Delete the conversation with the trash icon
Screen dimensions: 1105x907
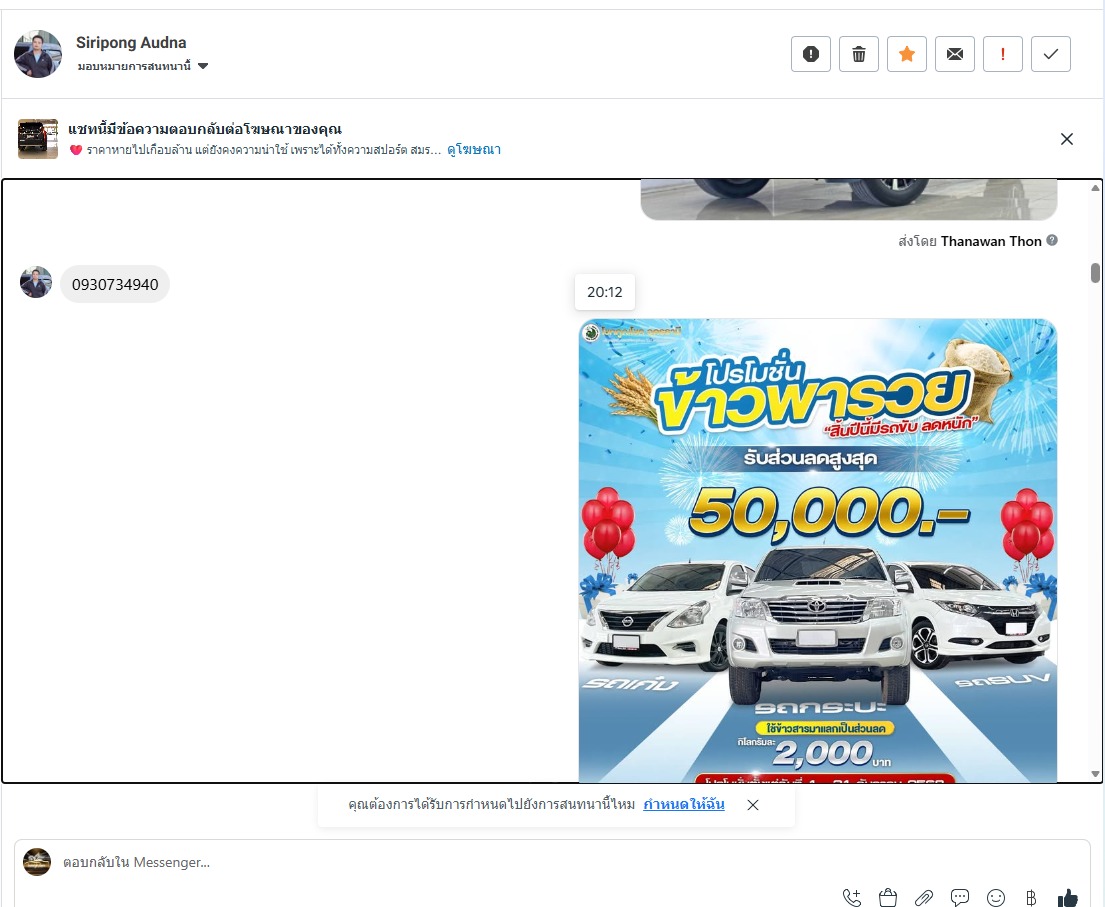tap(858, 54)
